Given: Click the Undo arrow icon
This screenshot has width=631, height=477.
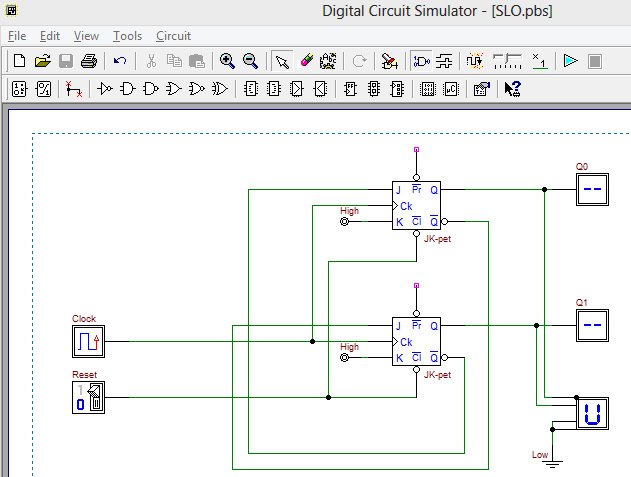Looking at the screenshot, I should pos(120,61).
